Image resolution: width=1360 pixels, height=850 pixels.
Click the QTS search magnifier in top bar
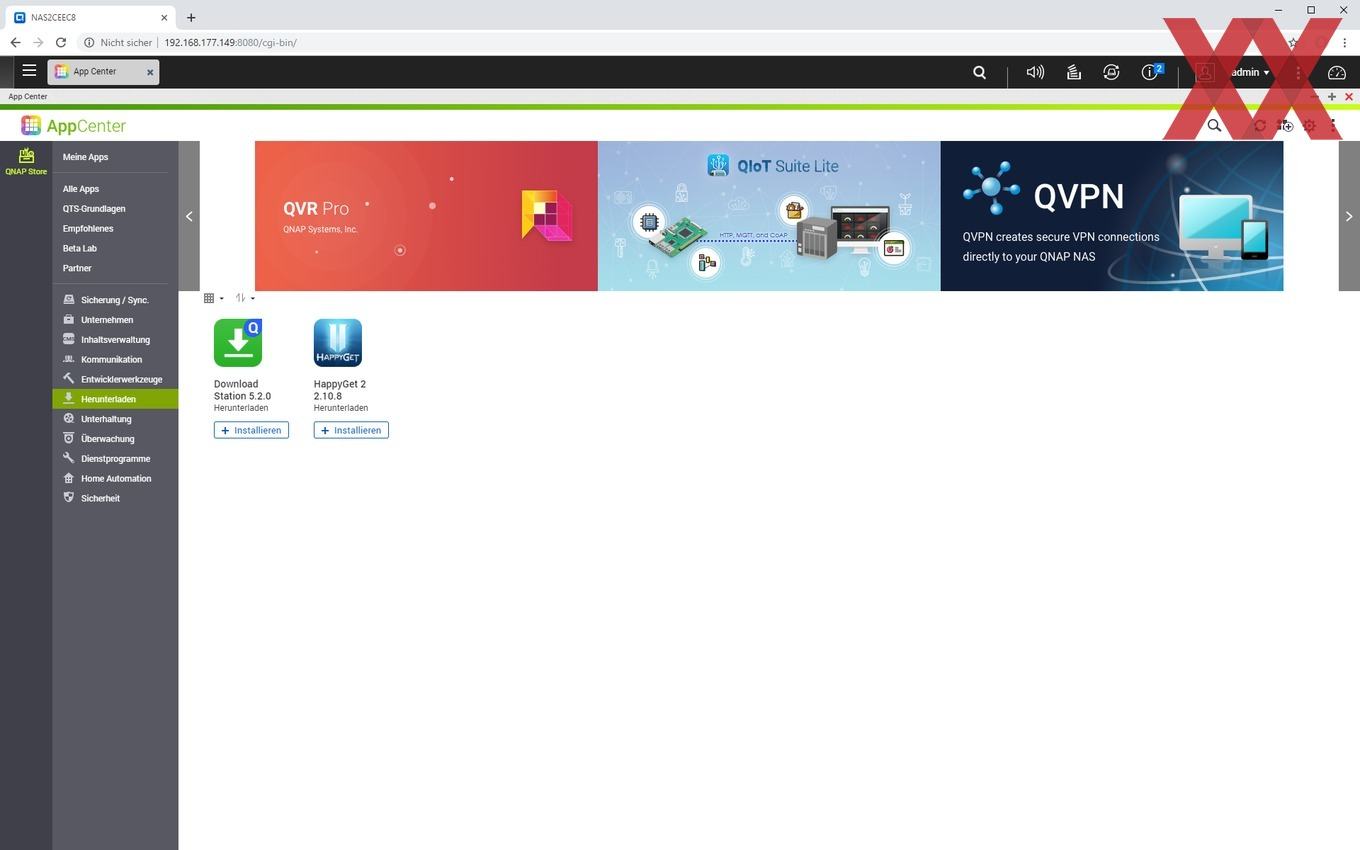980,72
